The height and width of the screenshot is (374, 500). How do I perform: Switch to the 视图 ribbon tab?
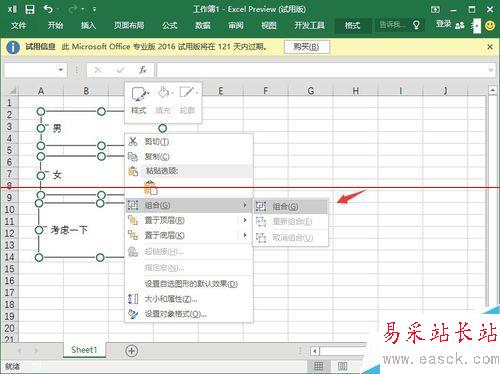[269, 25]
